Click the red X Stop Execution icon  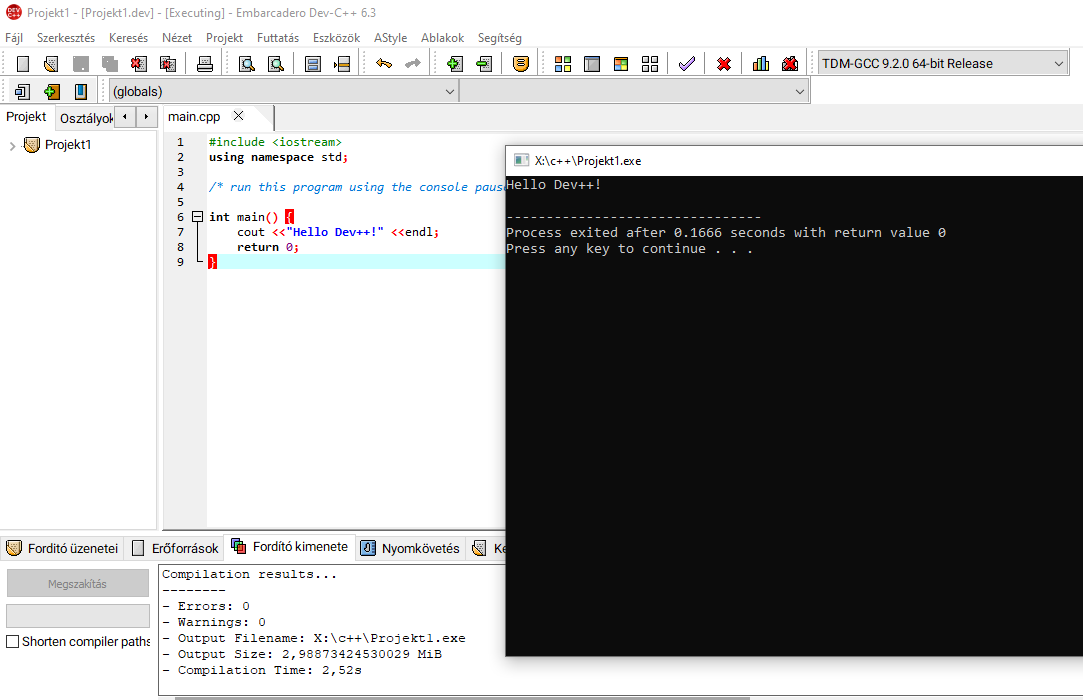pyautogui.click(x=724, y=64)
